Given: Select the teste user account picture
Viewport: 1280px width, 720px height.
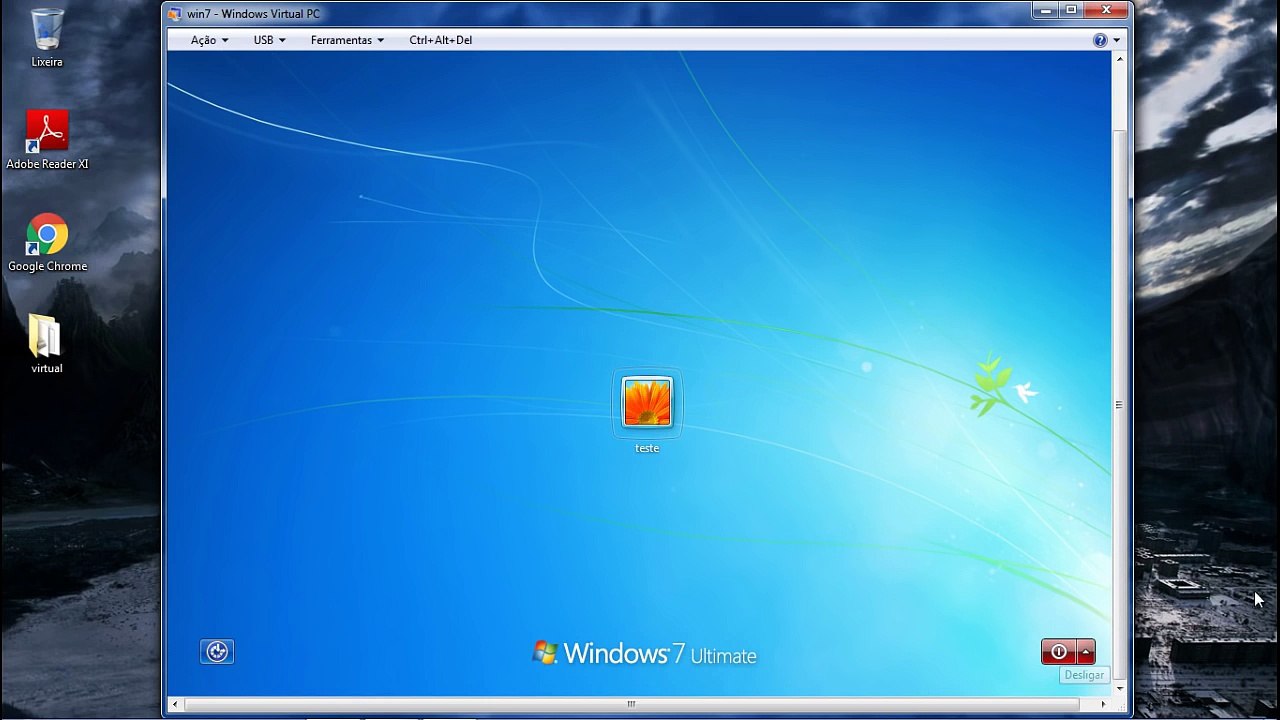Looking at the screenshot, I should 647,402.
